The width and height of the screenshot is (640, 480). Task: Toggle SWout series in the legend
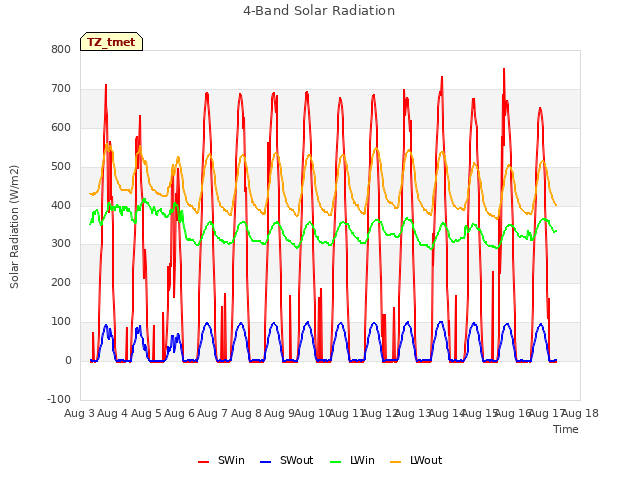point(287,460)
